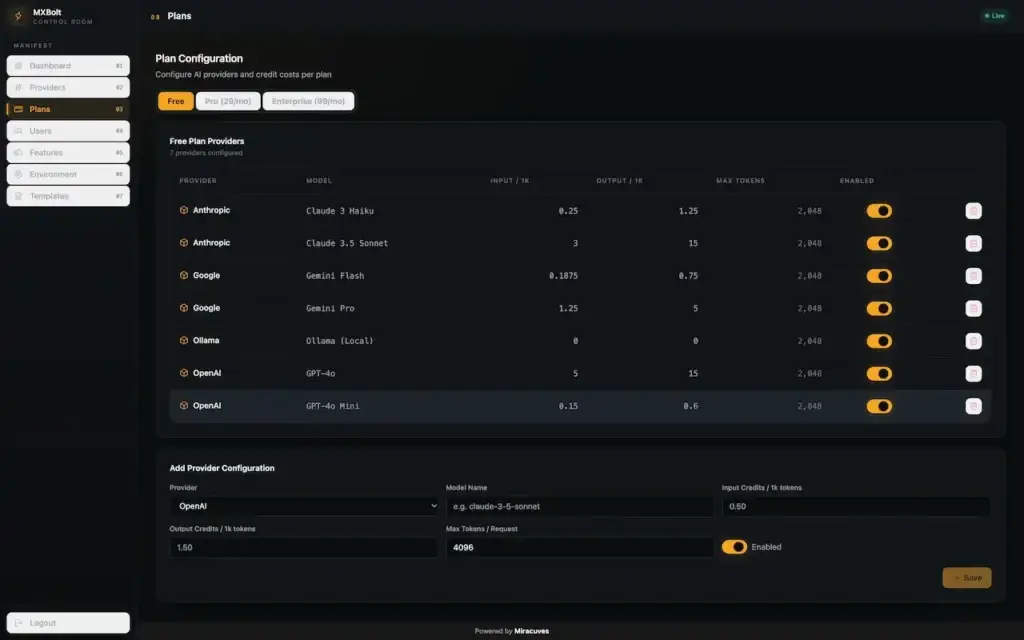
Task: Click the Plans card icon in sidebar
Action: tap(18, 109)
